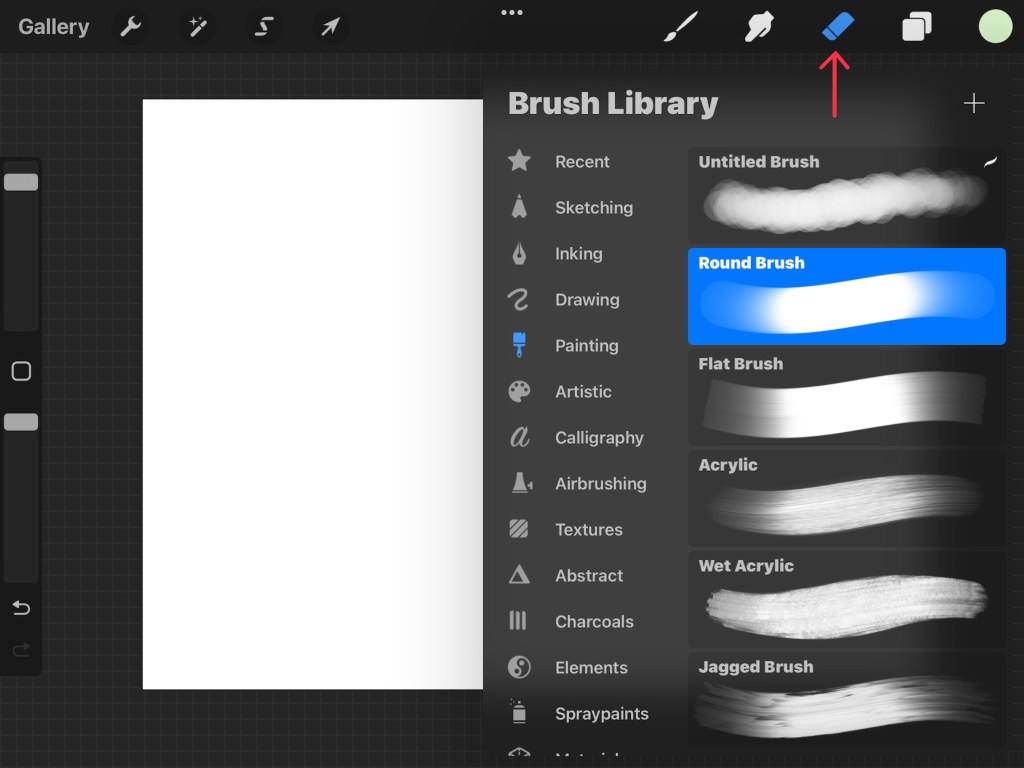Choose the Wet Acrylic brush
Screen dimensions: 1024x768
click(x=846, y=599)
